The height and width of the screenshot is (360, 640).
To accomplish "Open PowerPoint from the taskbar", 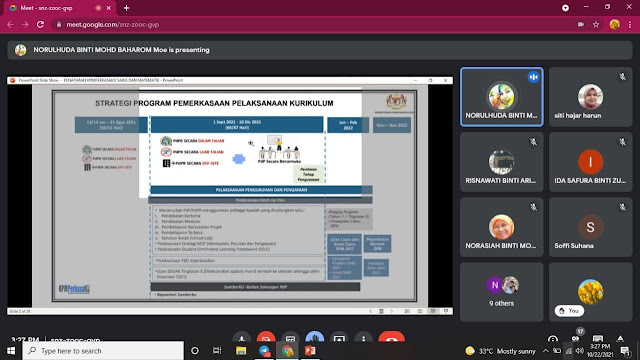I will (x=310, y=351).
